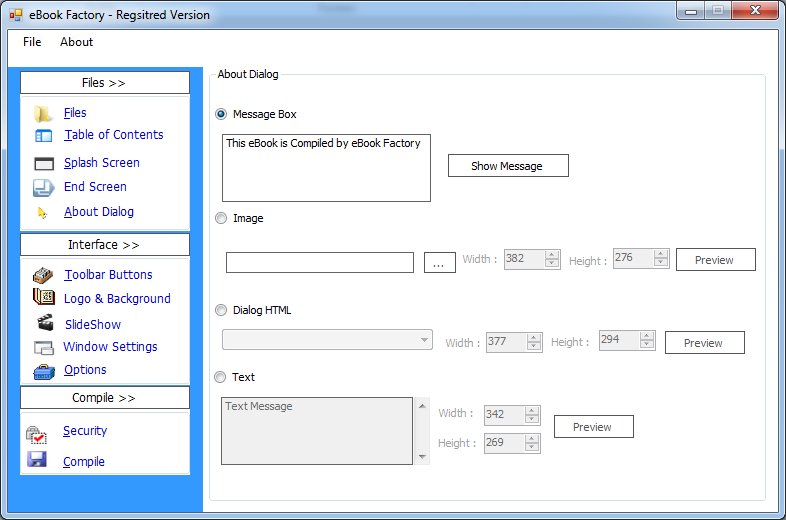Increase Dialog HTML Width 377 up arrow
This screenshot has width=786, height=520.
pos(534,338)
